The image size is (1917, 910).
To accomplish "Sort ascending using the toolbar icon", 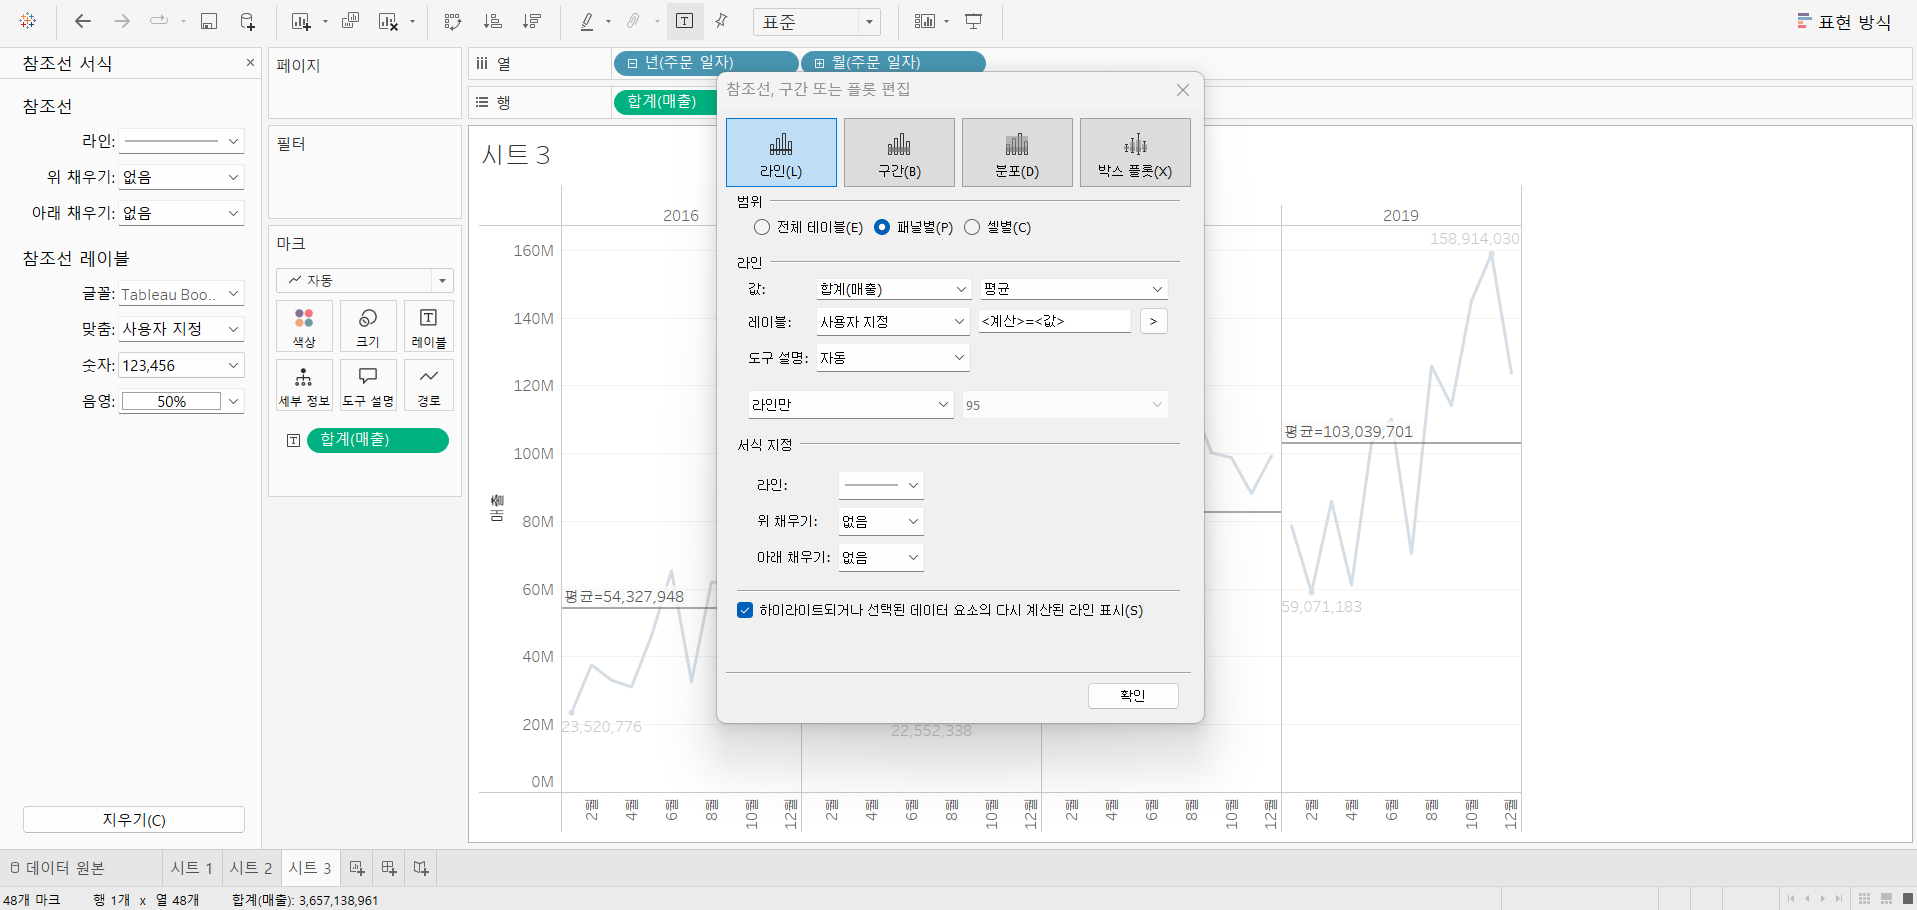I will (x=492, y=21).
